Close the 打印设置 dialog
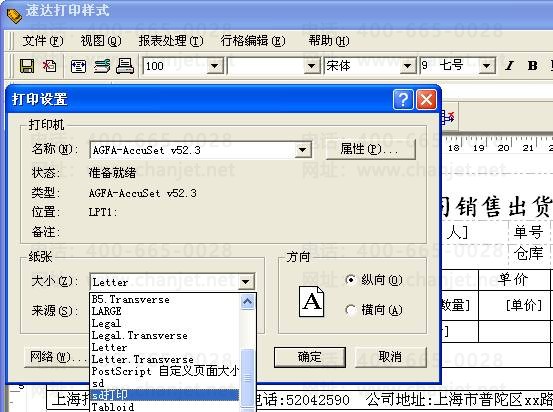The width and height of the screenshot is (553, 412). [x=426, y=99]
